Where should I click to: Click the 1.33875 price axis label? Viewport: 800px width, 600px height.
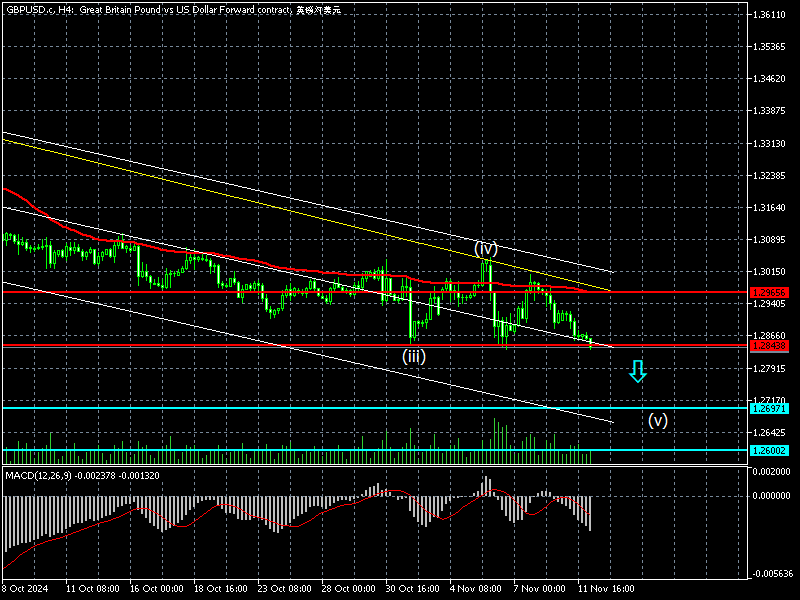click(769, 111)
